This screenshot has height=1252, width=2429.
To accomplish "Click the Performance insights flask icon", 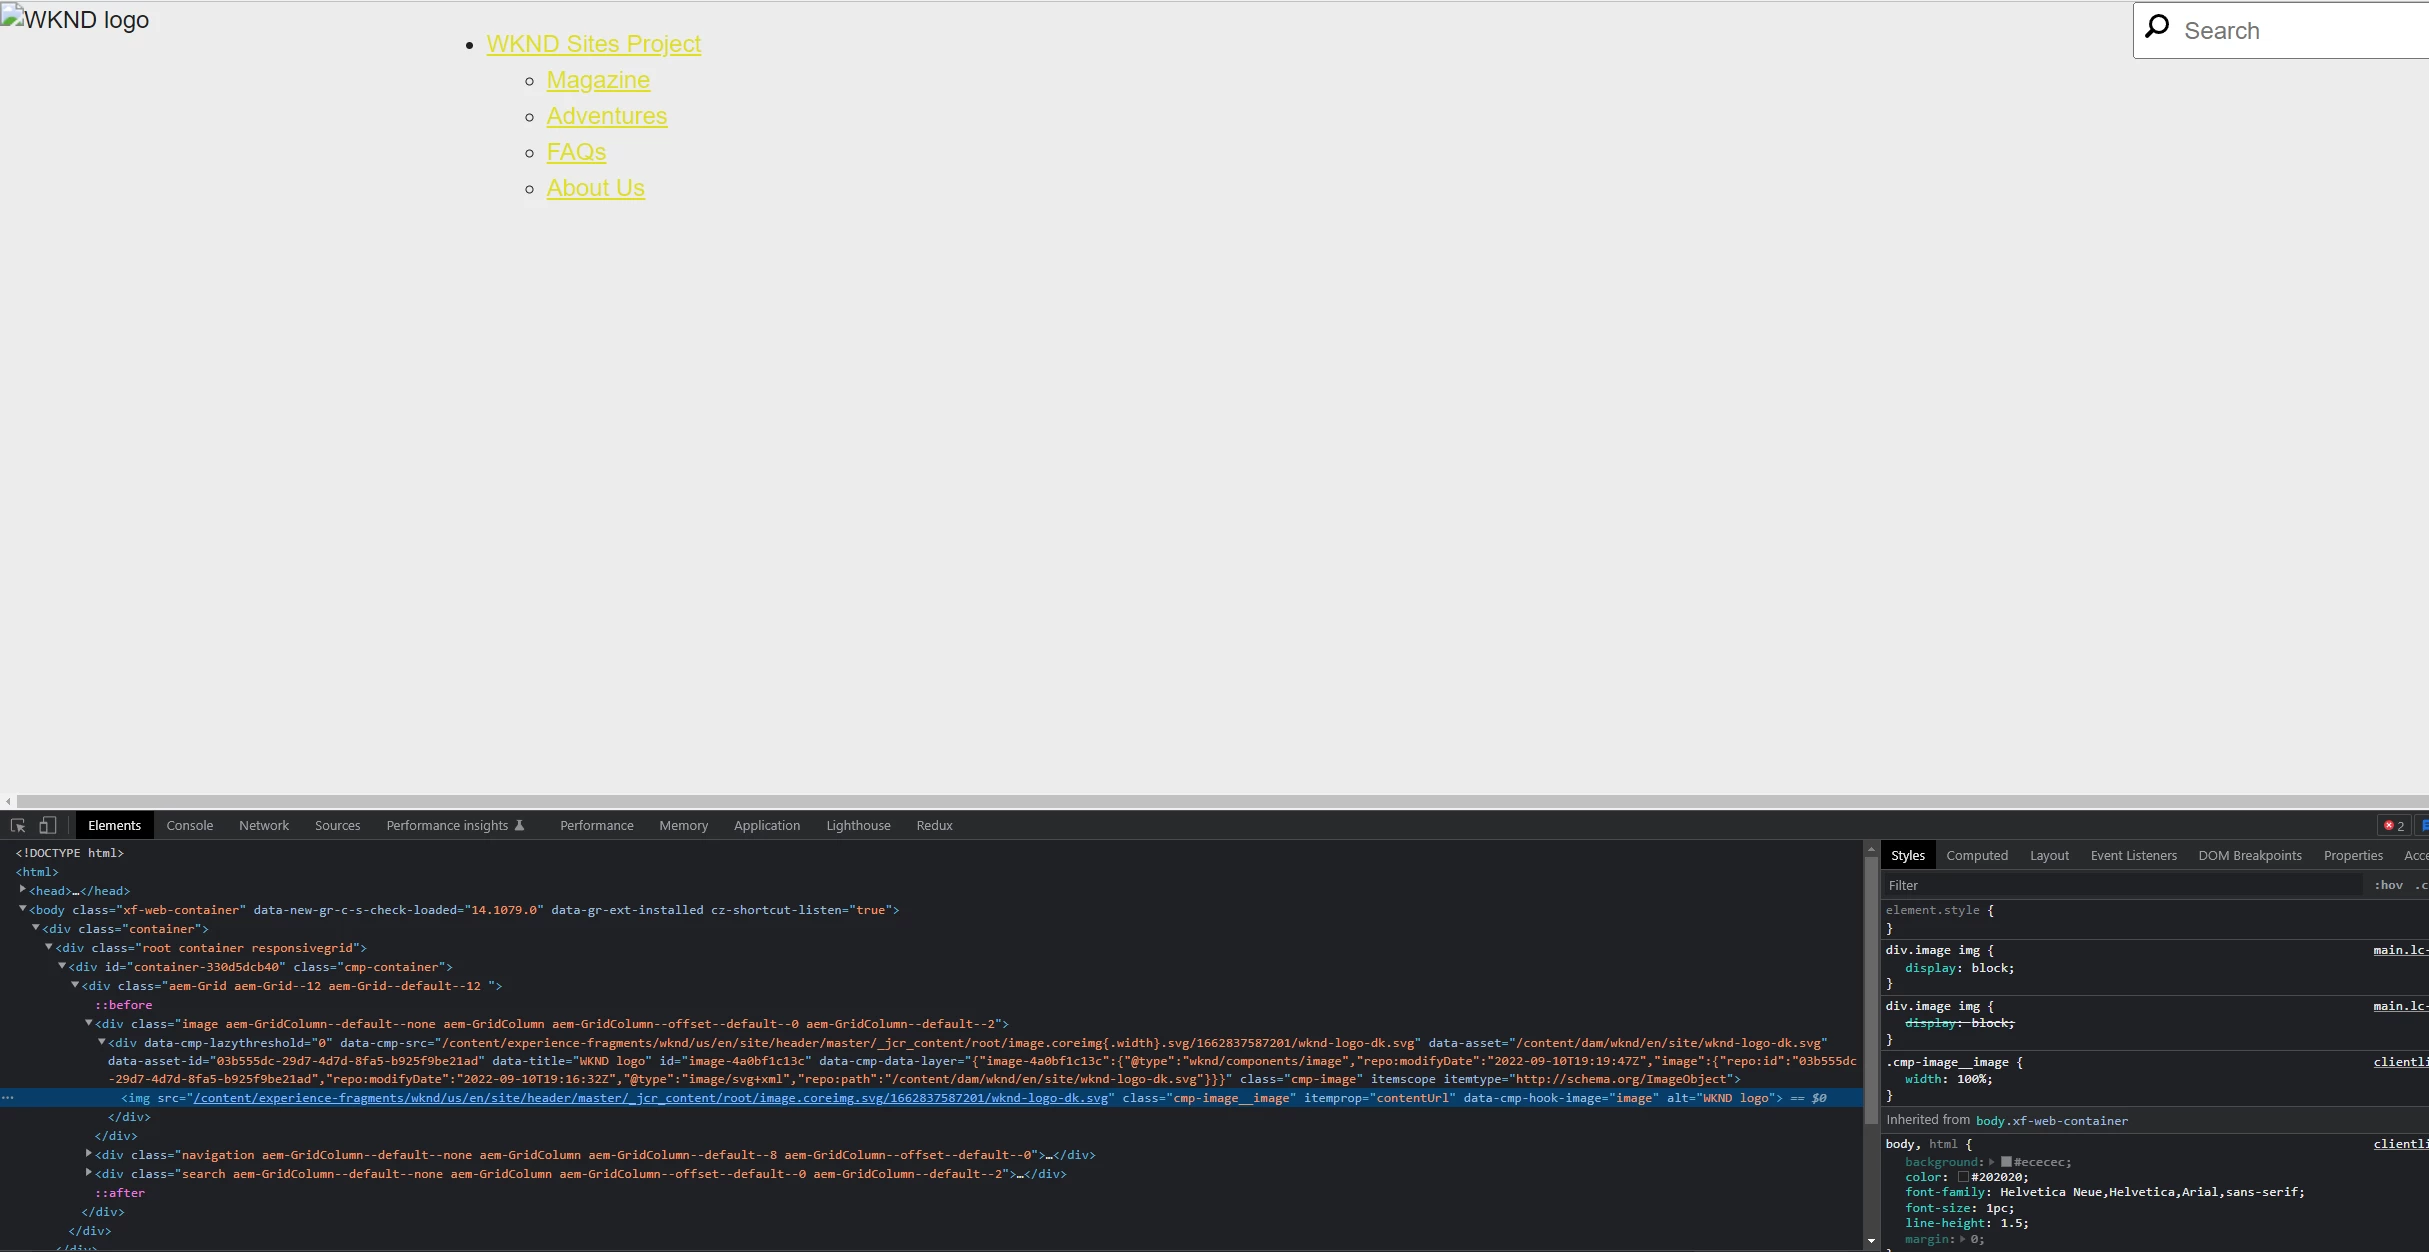I will pyautogui.click(x=519, y=825).
